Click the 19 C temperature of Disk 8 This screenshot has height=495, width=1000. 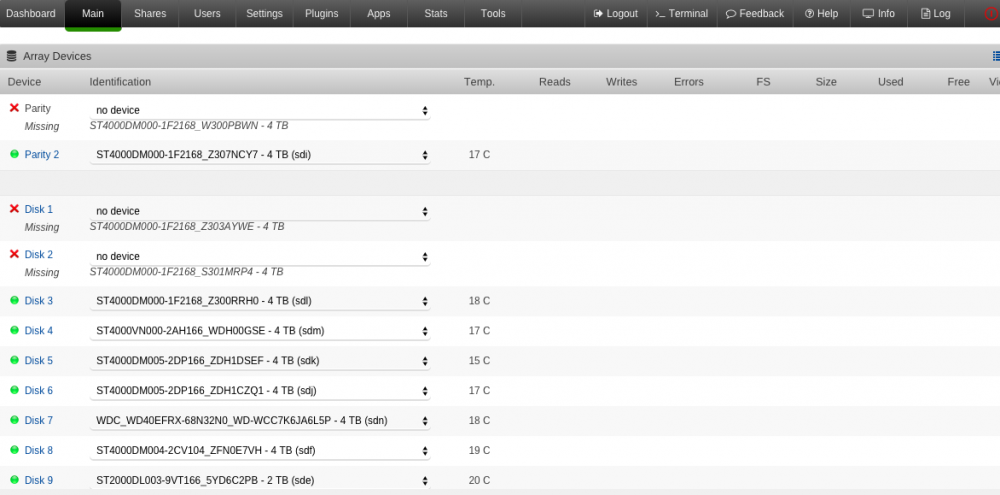479,450
